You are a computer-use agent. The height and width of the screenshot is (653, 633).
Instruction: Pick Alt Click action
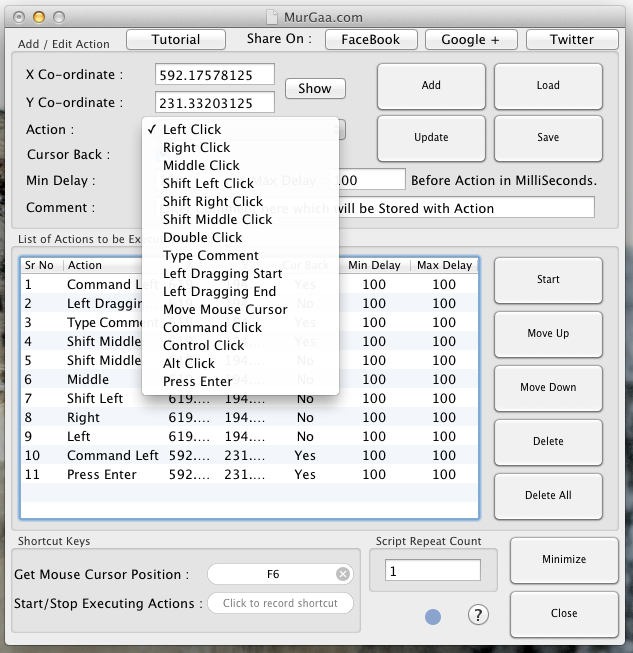240,363
